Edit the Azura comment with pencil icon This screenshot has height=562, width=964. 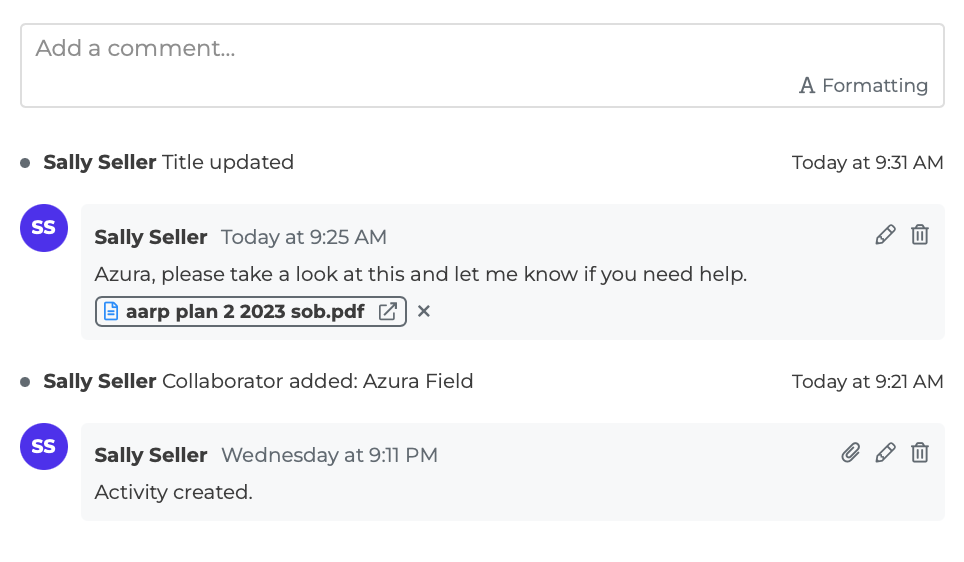click(885, 235)
